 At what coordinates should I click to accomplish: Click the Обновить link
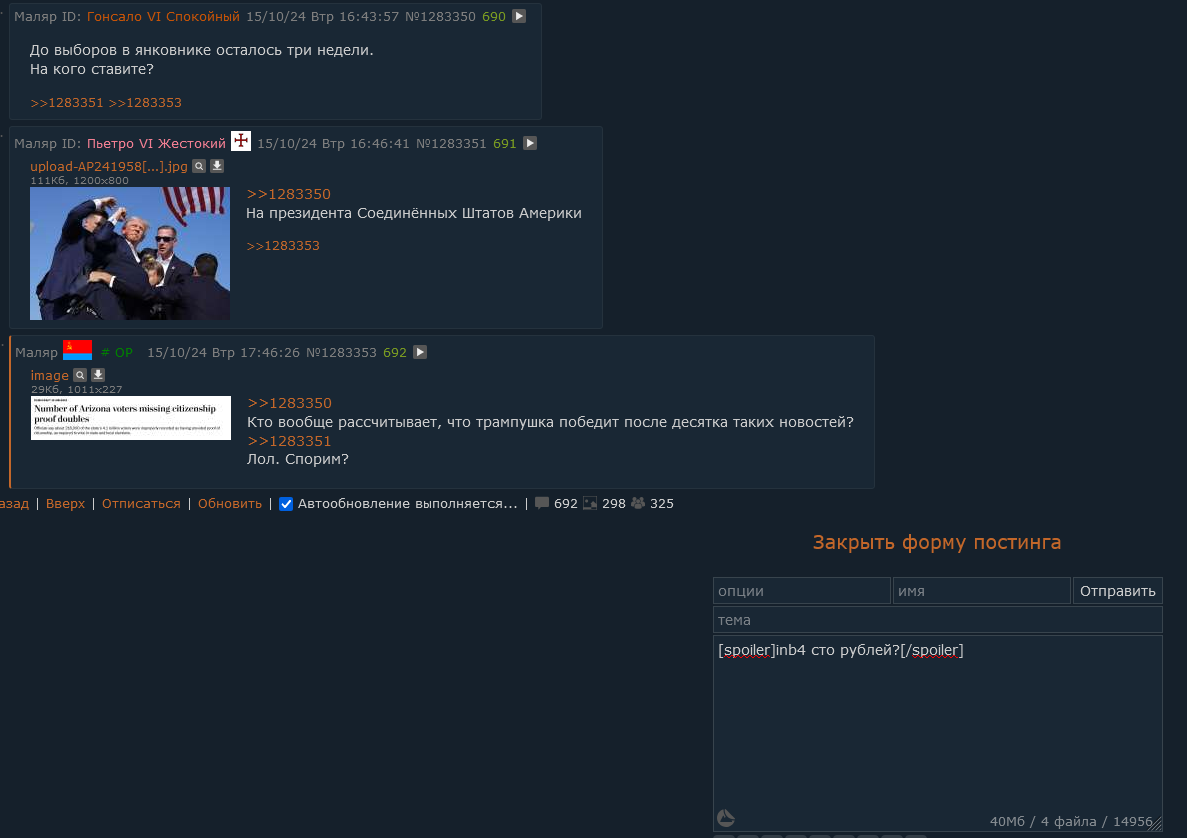pos(229,503)
